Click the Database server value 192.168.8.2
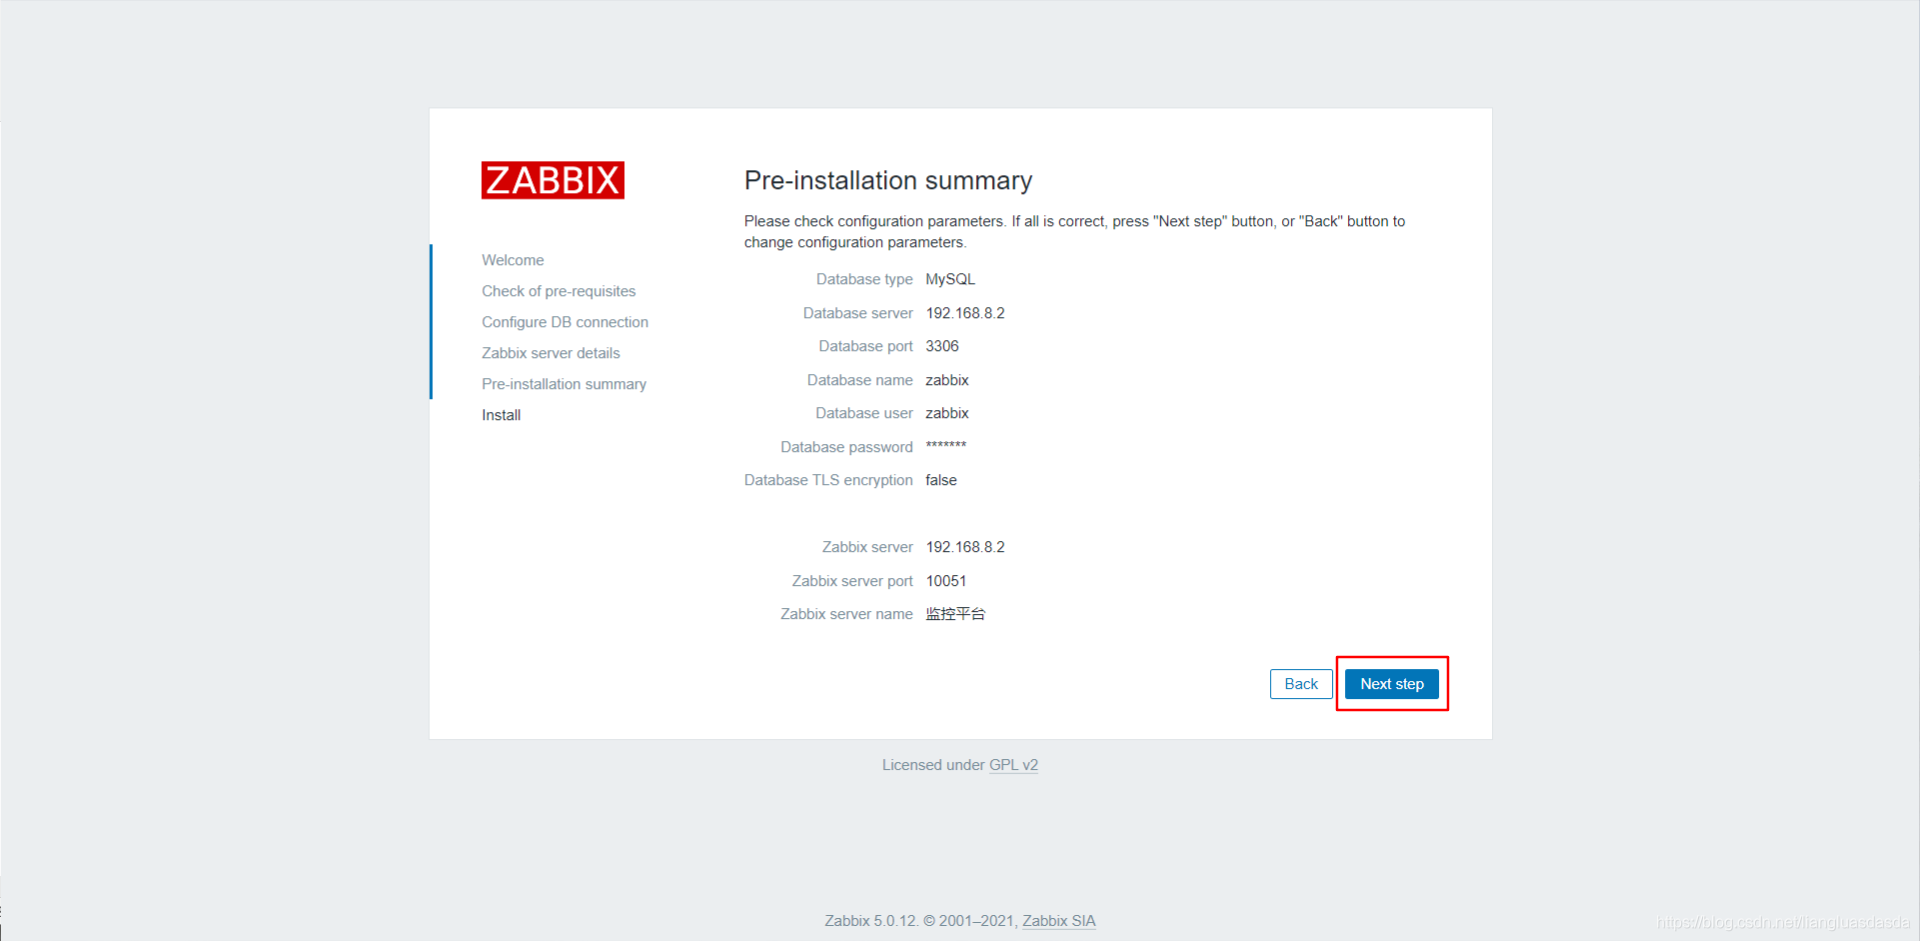Screen dimensions: 1920x941 [x=965, y=313]
